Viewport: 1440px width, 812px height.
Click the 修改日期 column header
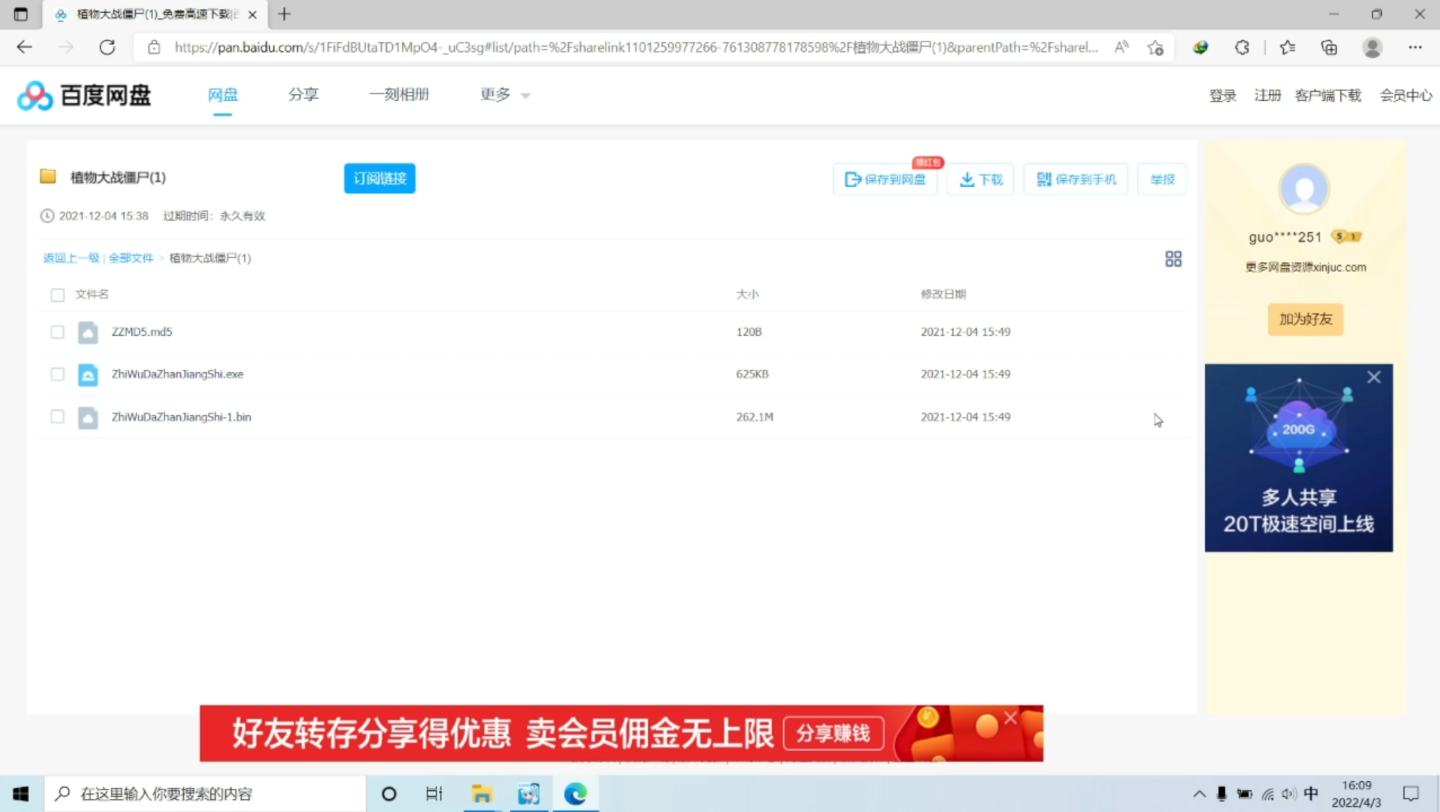point(943,295)
